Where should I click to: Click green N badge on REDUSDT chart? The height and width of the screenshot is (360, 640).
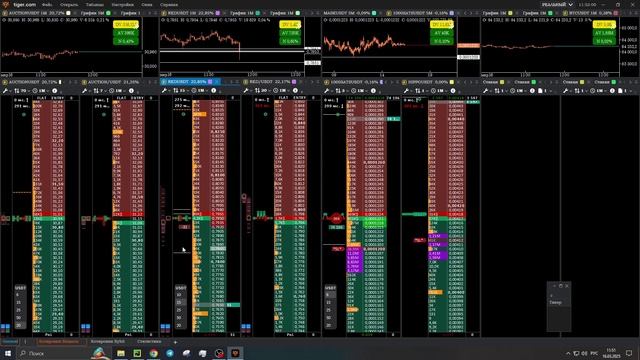(290, 41)
